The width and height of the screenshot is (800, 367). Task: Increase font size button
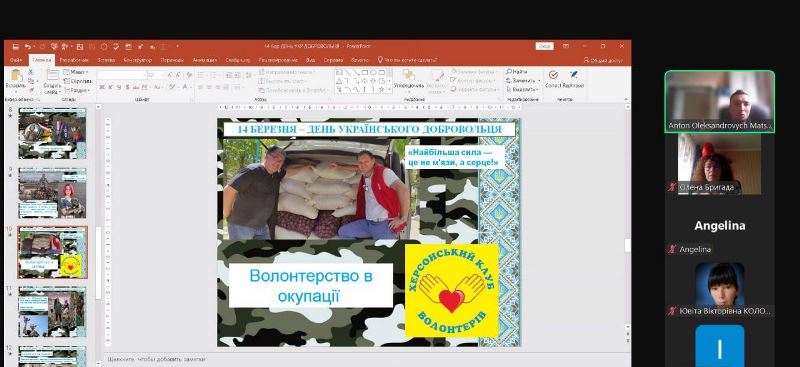(x=170, y=75)
